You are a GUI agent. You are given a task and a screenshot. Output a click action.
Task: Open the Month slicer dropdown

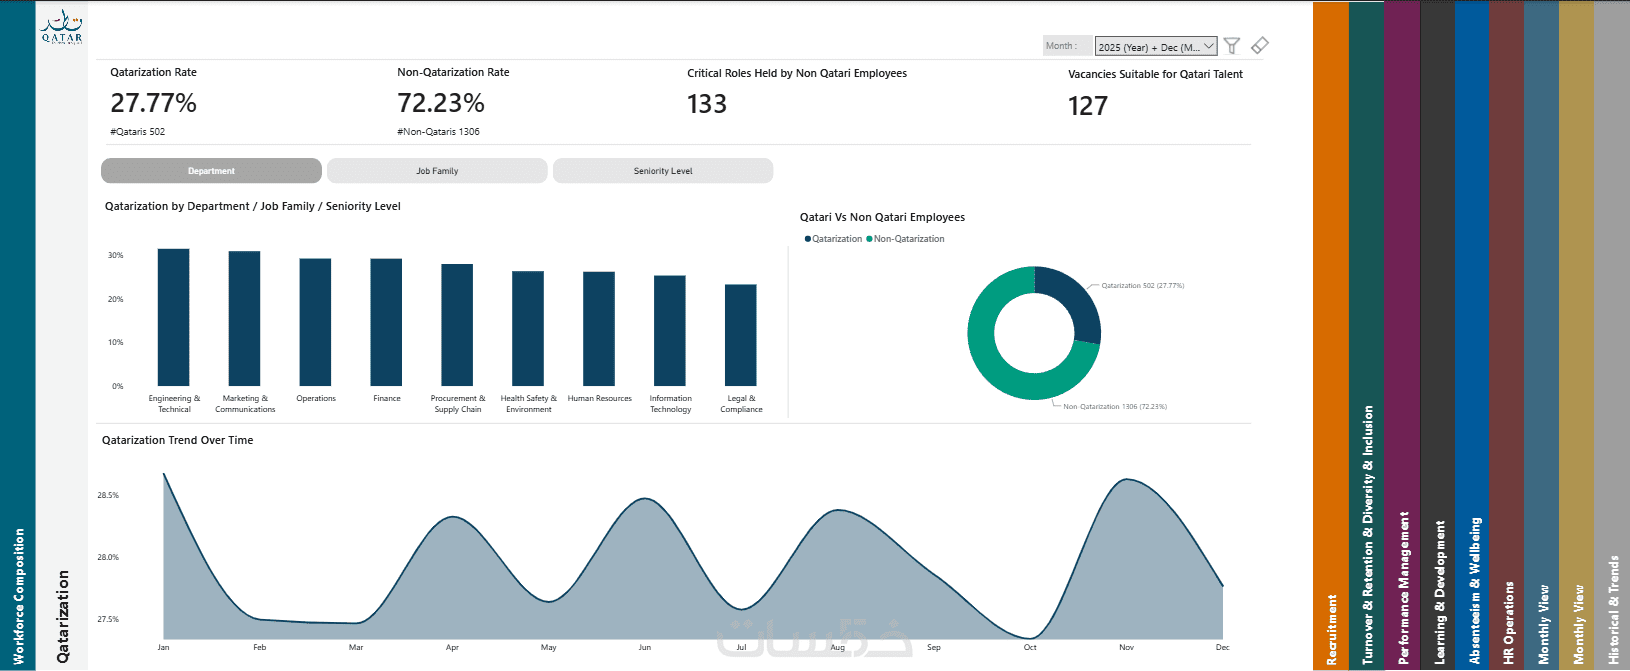click(1156, 46)
